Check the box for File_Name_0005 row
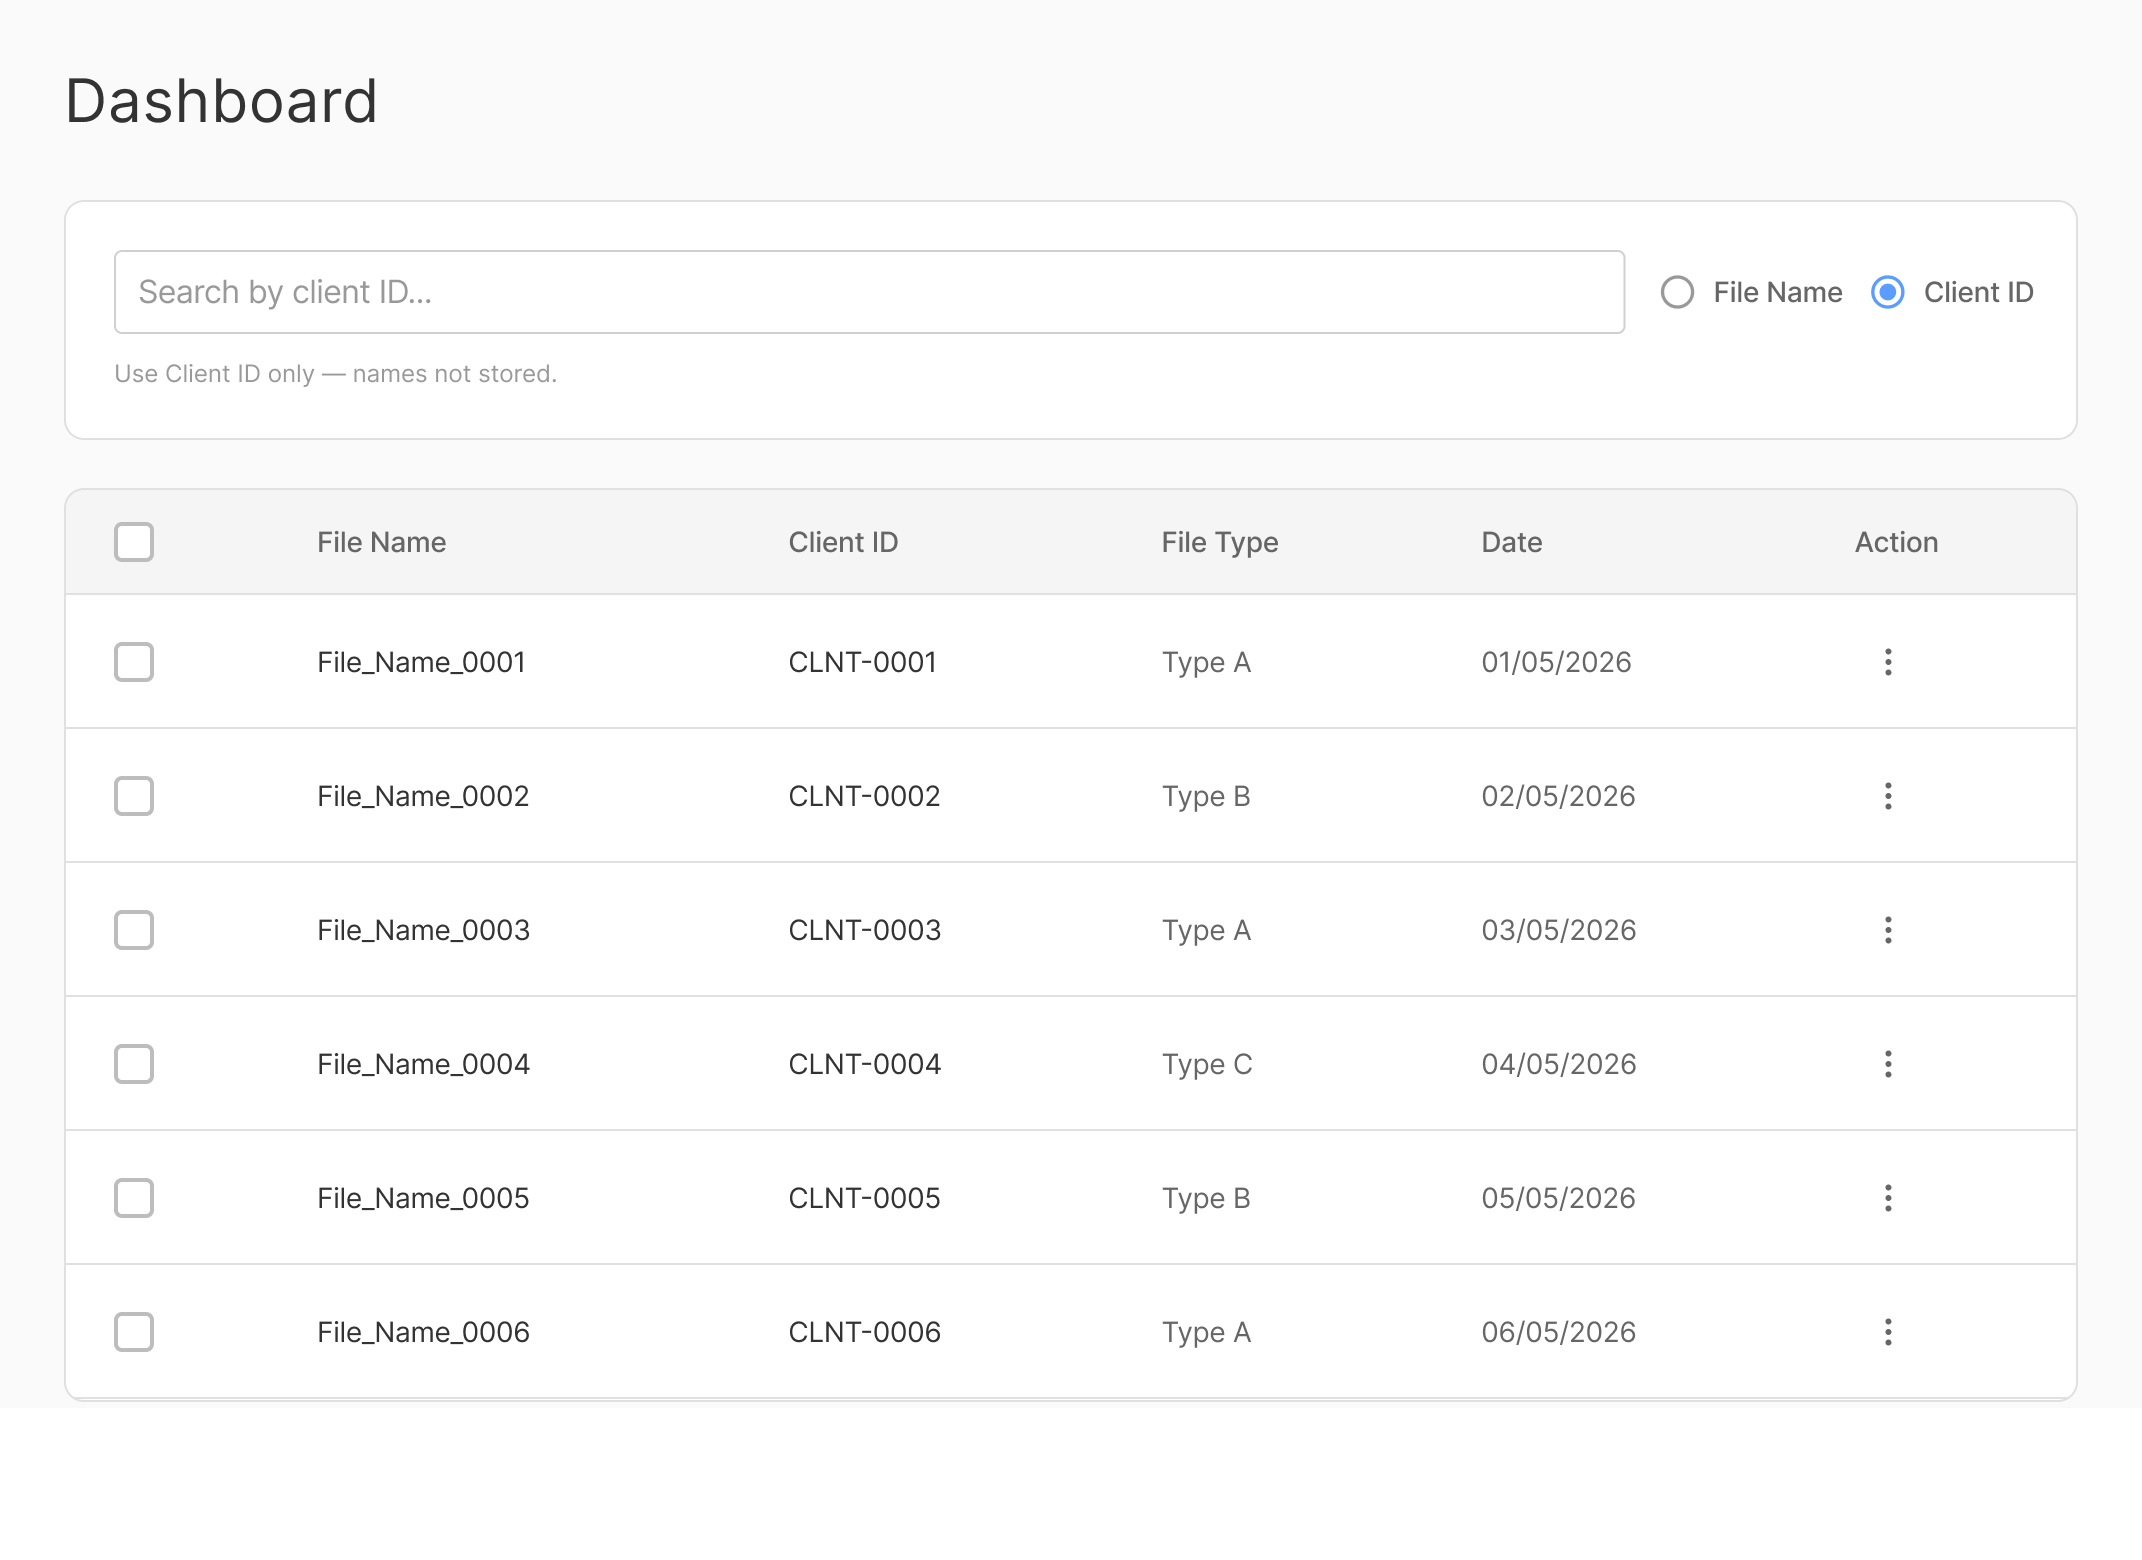The height and width of the screenshot is (1560, 2142). (134, 1198)
